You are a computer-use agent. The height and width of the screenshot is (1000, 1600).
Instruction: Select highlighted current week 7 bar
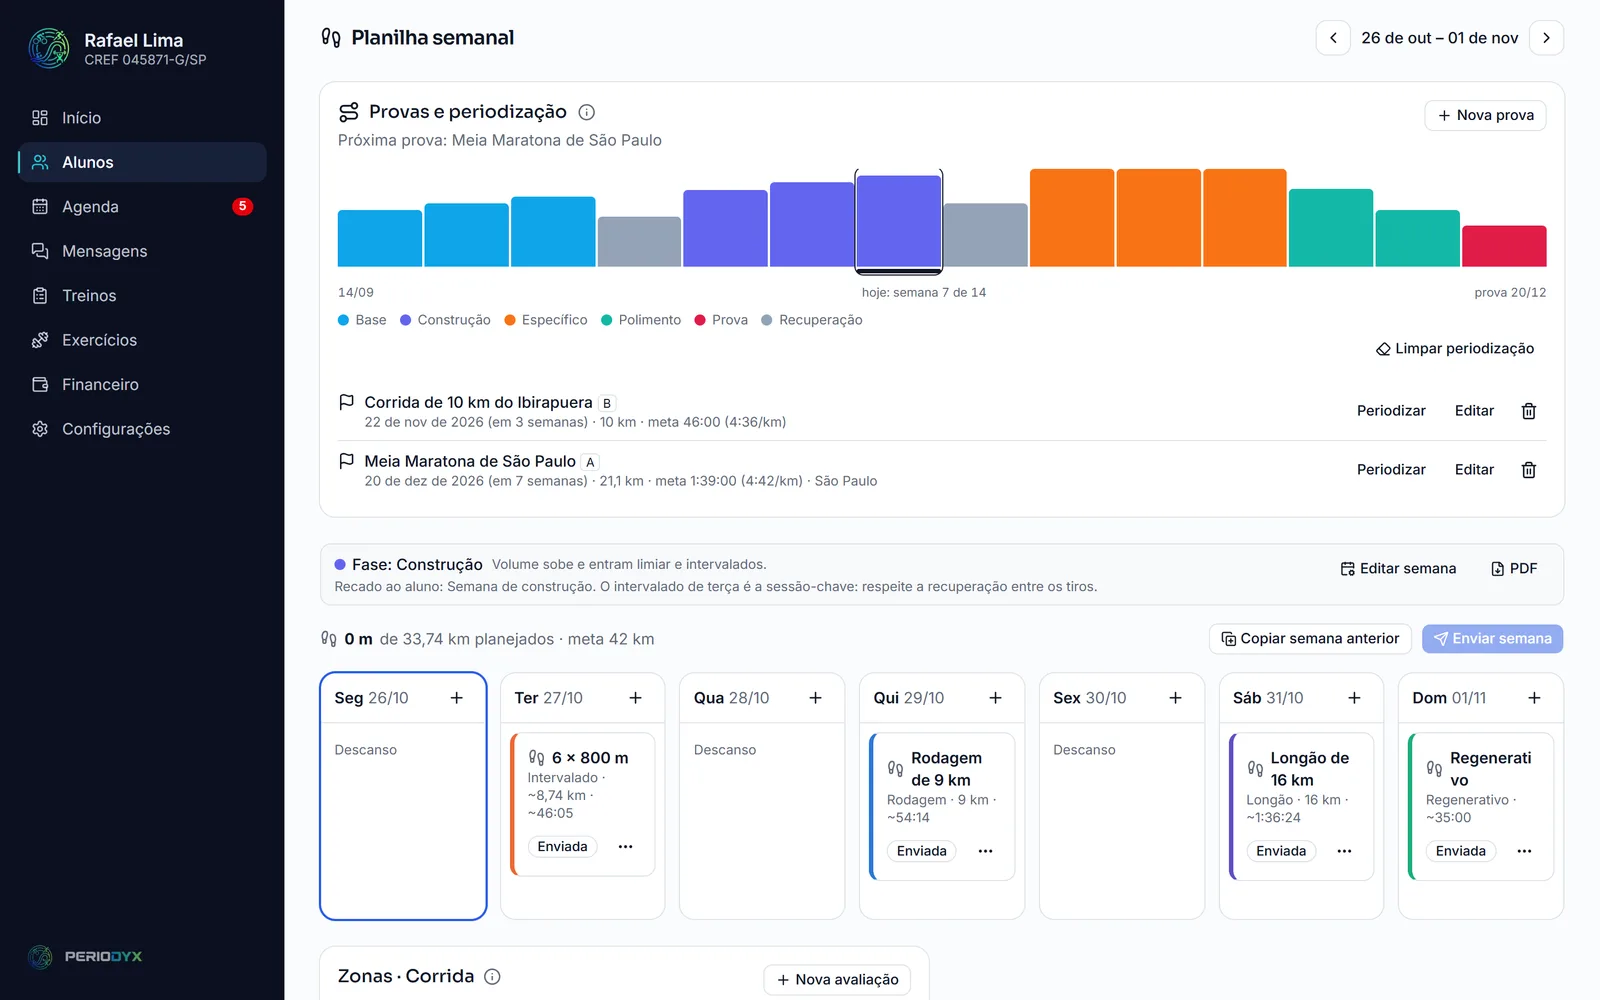coord(899,221)
